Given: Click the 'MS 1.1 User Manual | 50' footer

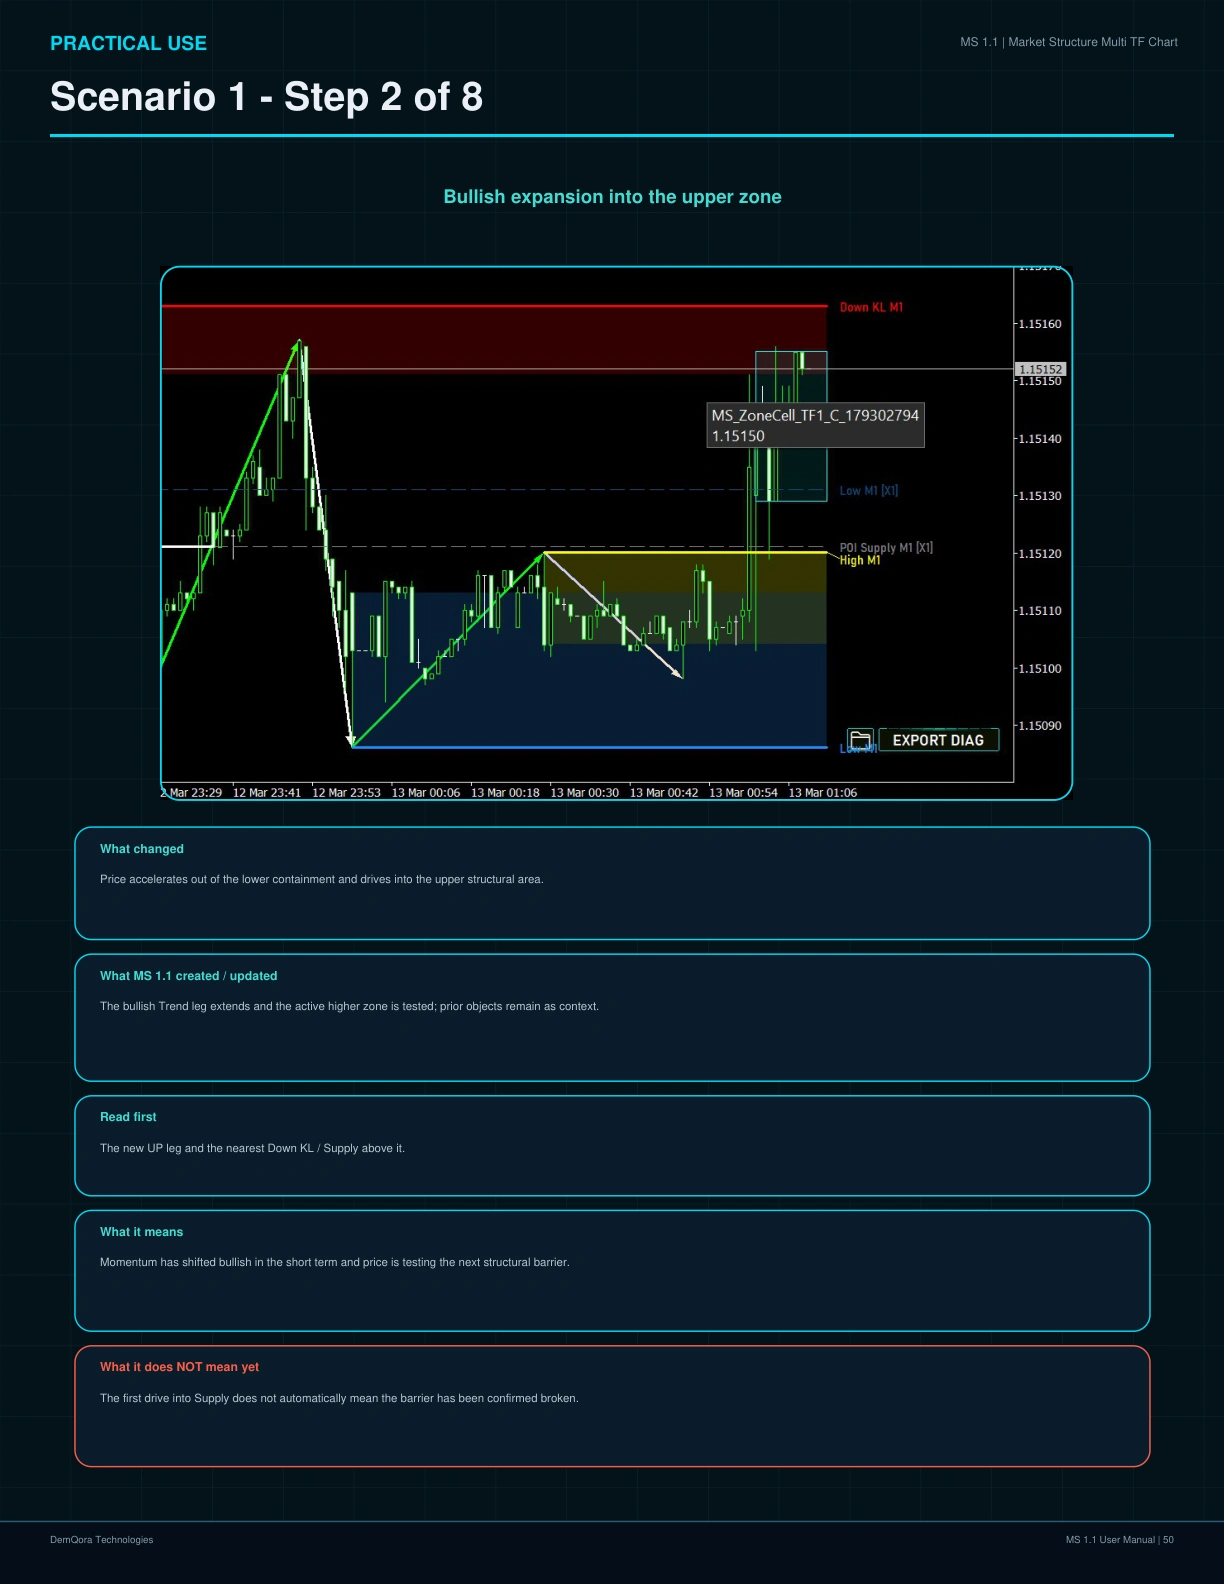Looking at the screenshot, I should (x=1120, y=1540).
